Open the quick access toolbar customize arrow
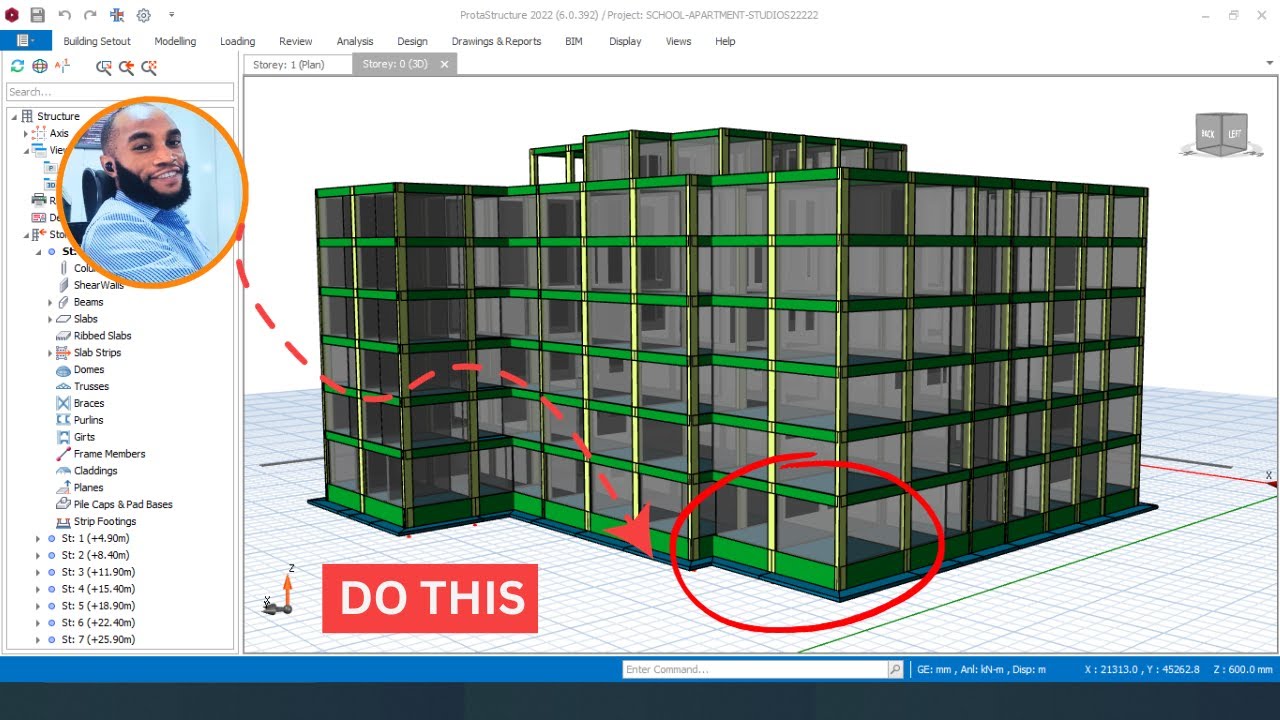Screen dimensions: 1280x720 click(x=171, y=15)
